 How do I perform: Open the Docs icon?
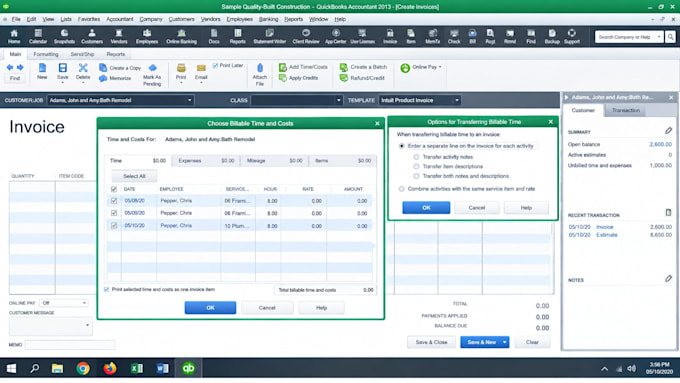click(x=214, y=36)
